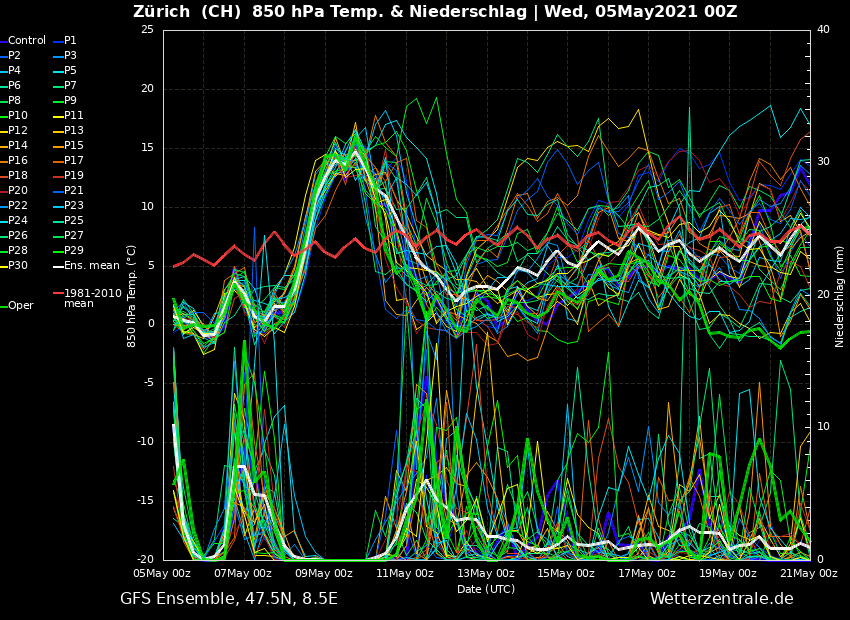
Task: Select the P27 legend entry
Action: click(69, 235)
